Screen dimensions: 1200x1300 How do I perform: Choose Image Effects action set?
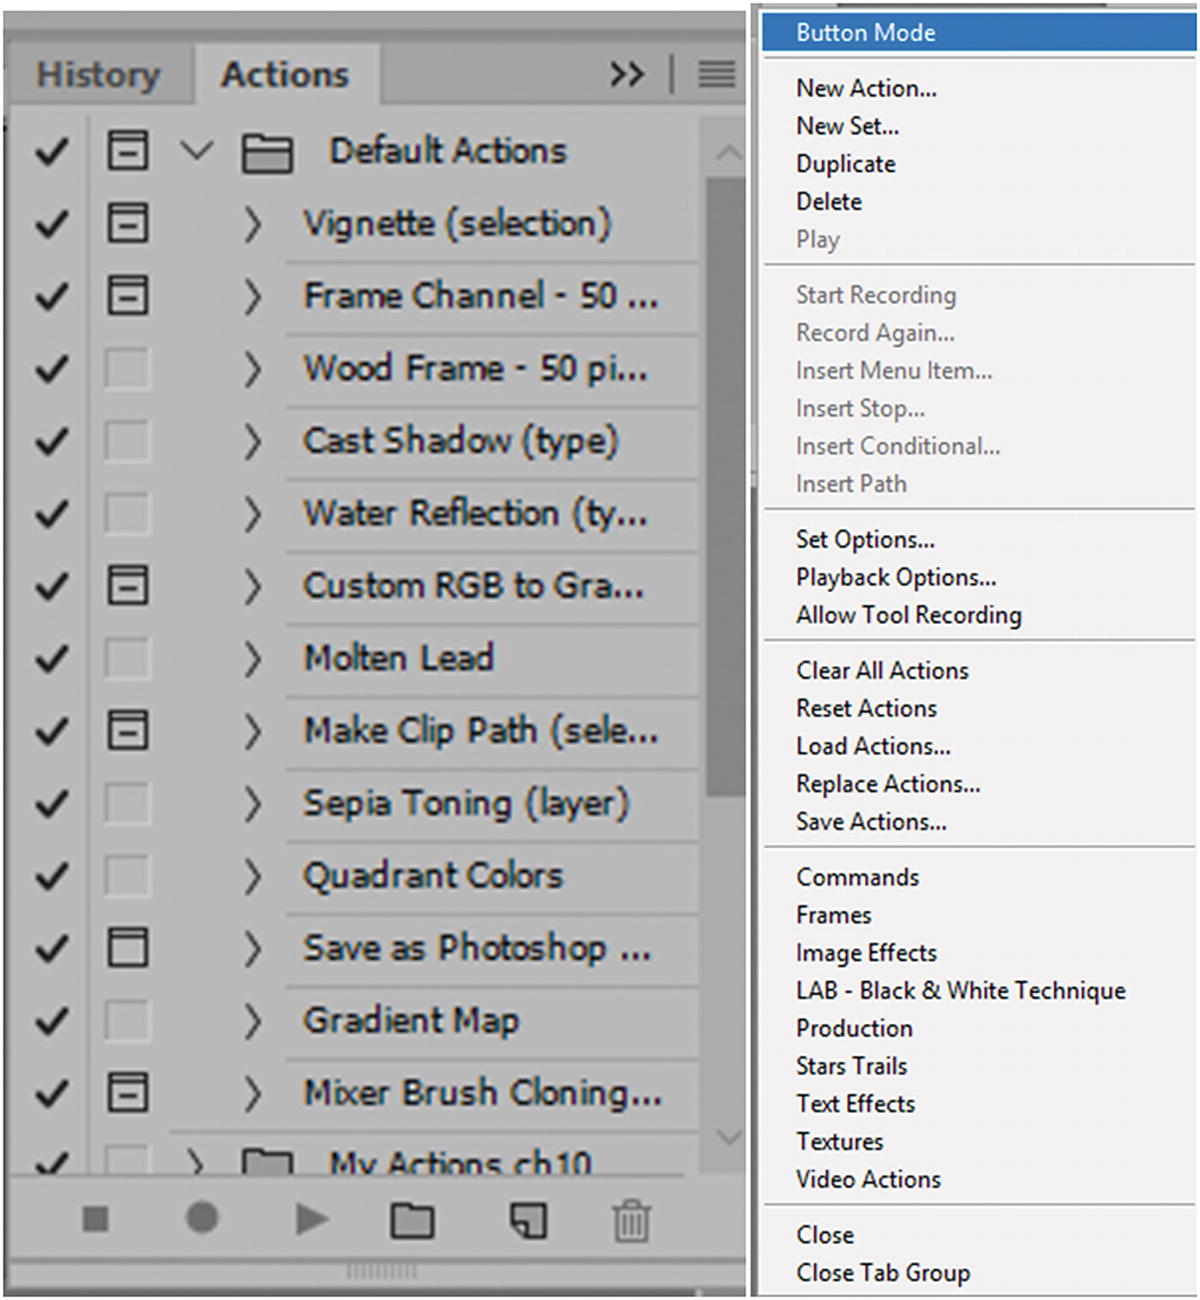coord(866,953)
